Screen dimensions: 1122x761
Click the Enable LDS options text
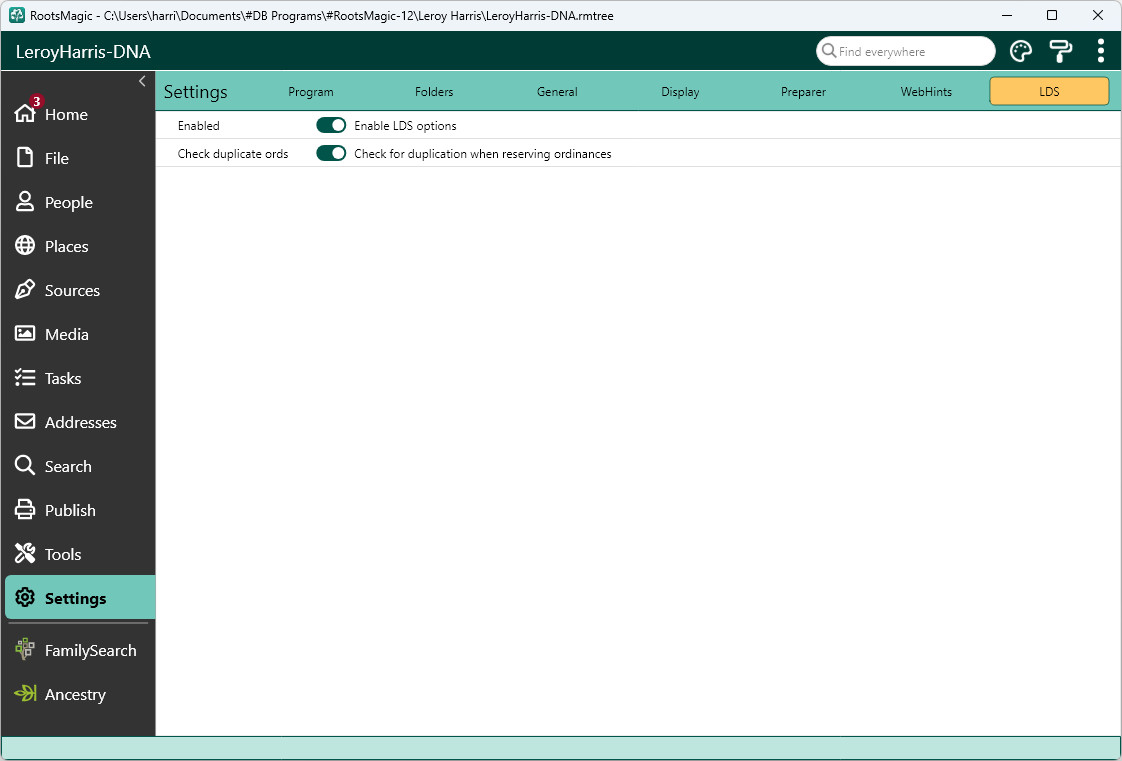click(405, 126)
